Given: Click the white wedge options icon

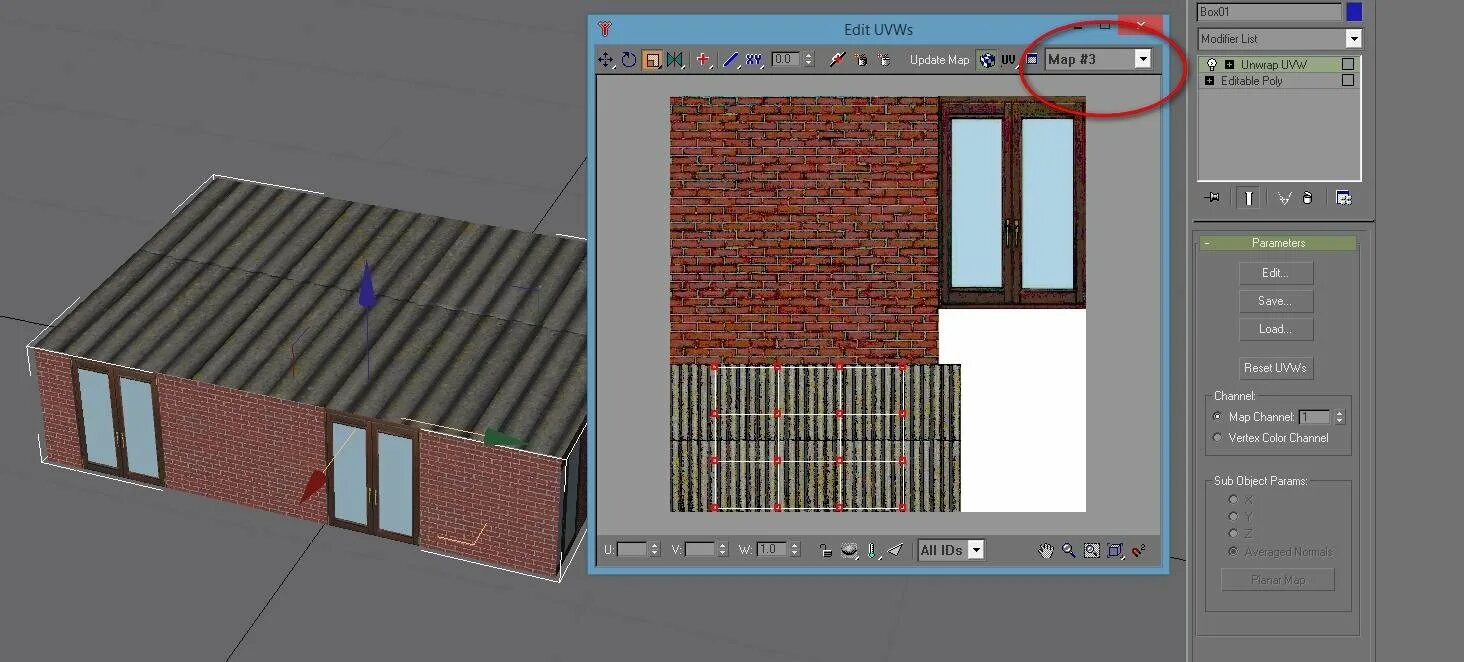Looking at the screenshot, I should [895, 550].
